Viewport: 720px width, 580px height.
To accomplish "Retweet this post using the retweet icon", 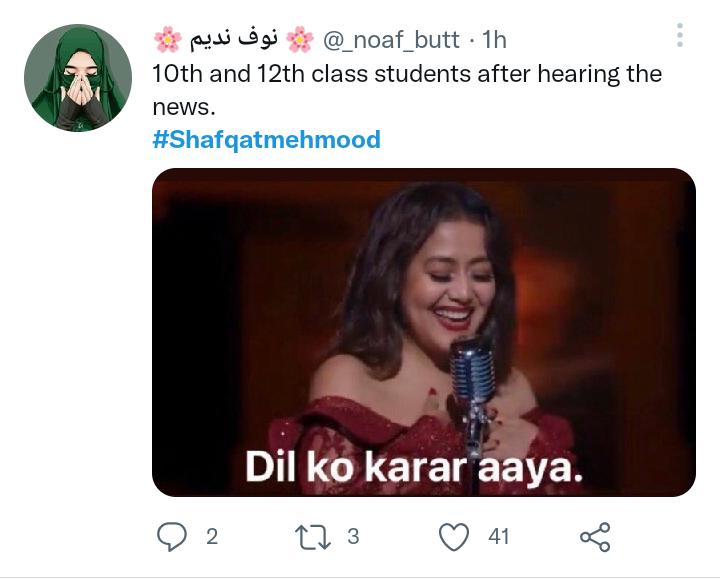I will [313, 537].
